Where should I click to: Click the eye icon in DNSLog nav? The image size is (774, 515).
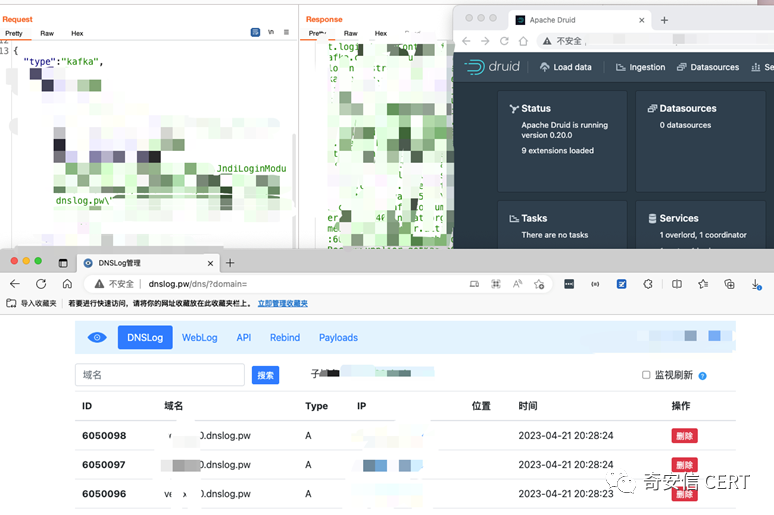click(x=97, y=337)
